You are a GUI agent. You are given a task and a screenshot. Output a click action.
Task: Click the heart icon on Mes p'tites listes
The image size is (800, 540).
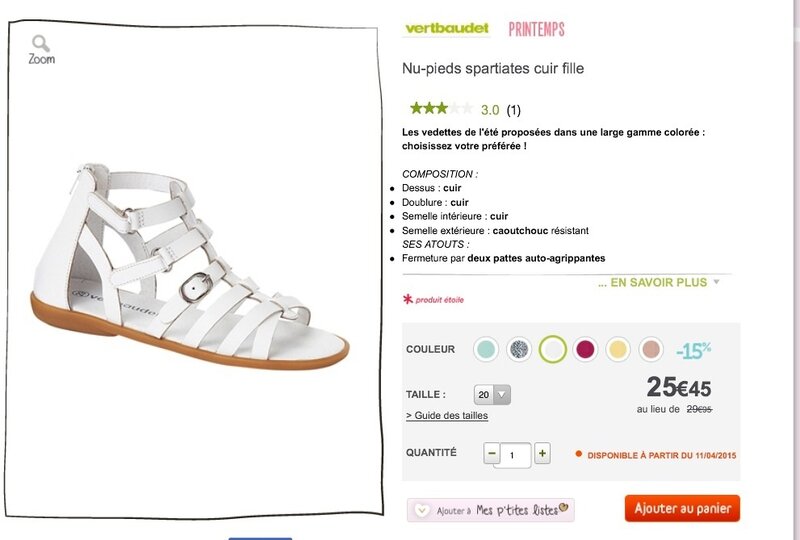tap(421, 510)
